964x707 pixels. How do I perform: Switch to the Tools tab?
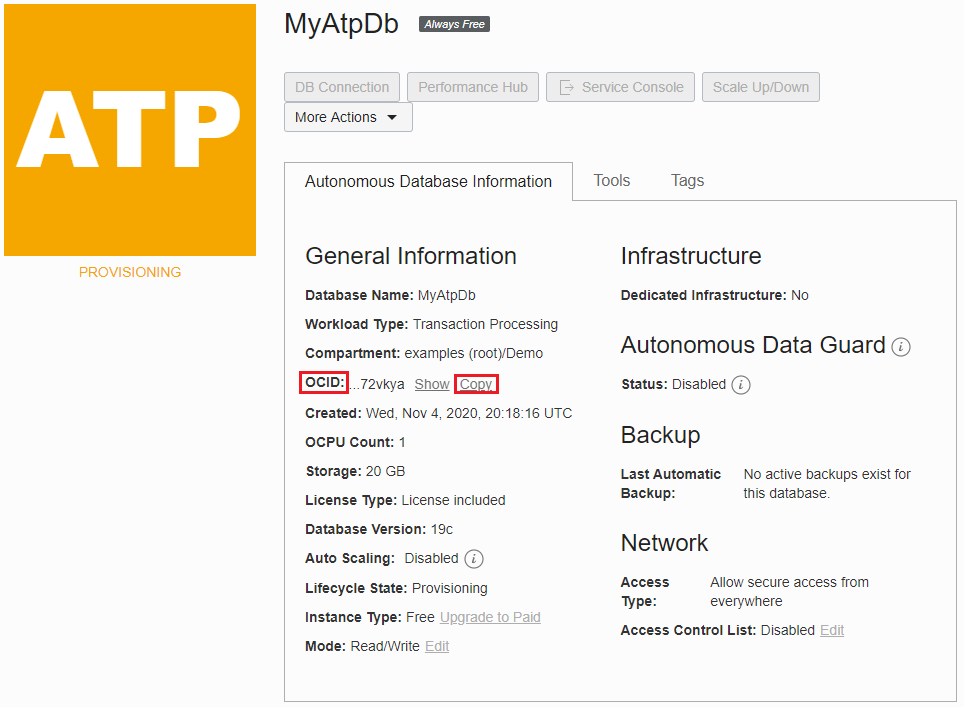(612, 181)
